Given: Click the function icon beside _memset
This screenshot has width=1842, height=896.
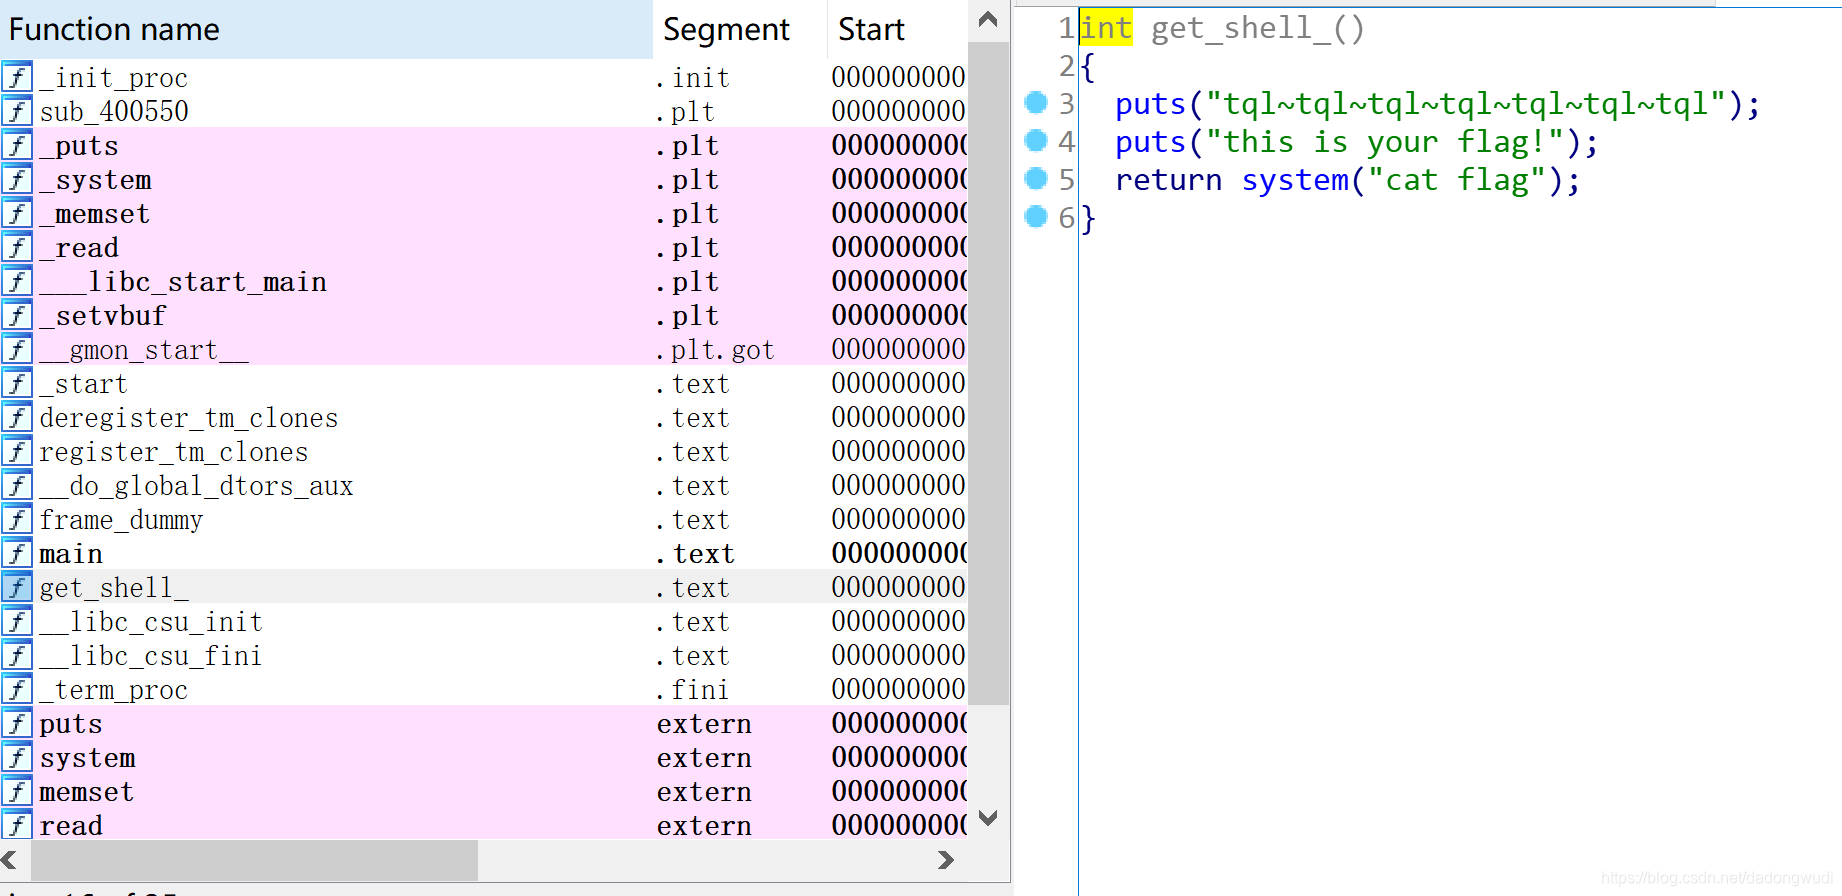Looking at the screenshot, I should [x=17, y=213].
